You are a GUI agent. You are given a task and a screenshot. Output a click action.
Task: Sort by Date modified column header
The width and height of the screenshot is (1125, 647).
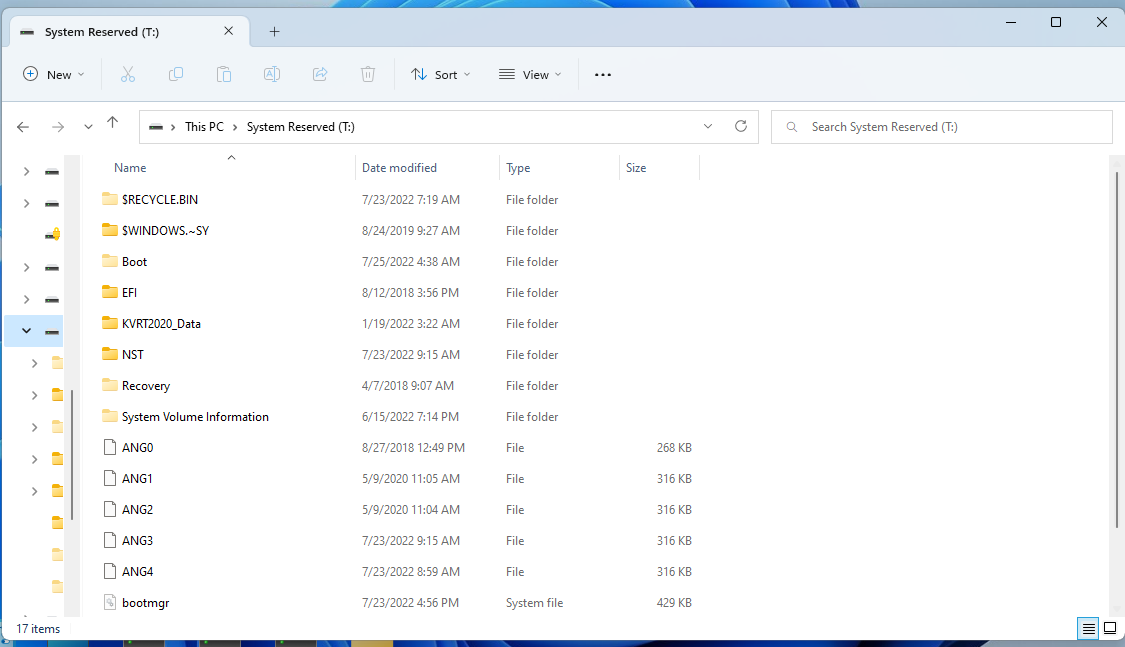tap(399, 168)
